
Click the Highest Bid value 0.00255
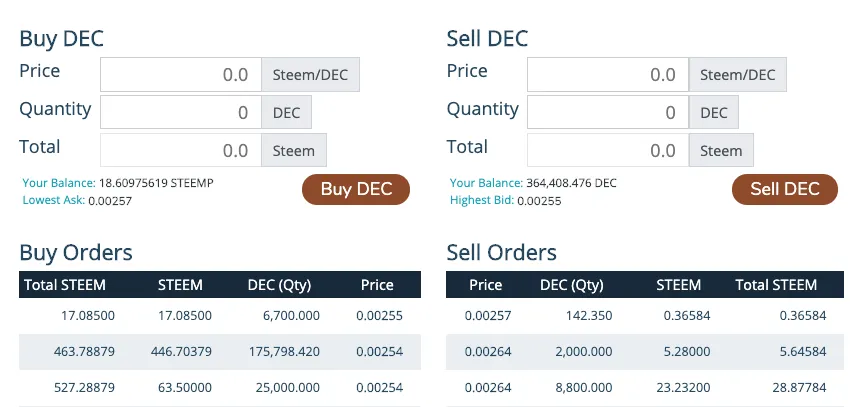coord(539,201)
